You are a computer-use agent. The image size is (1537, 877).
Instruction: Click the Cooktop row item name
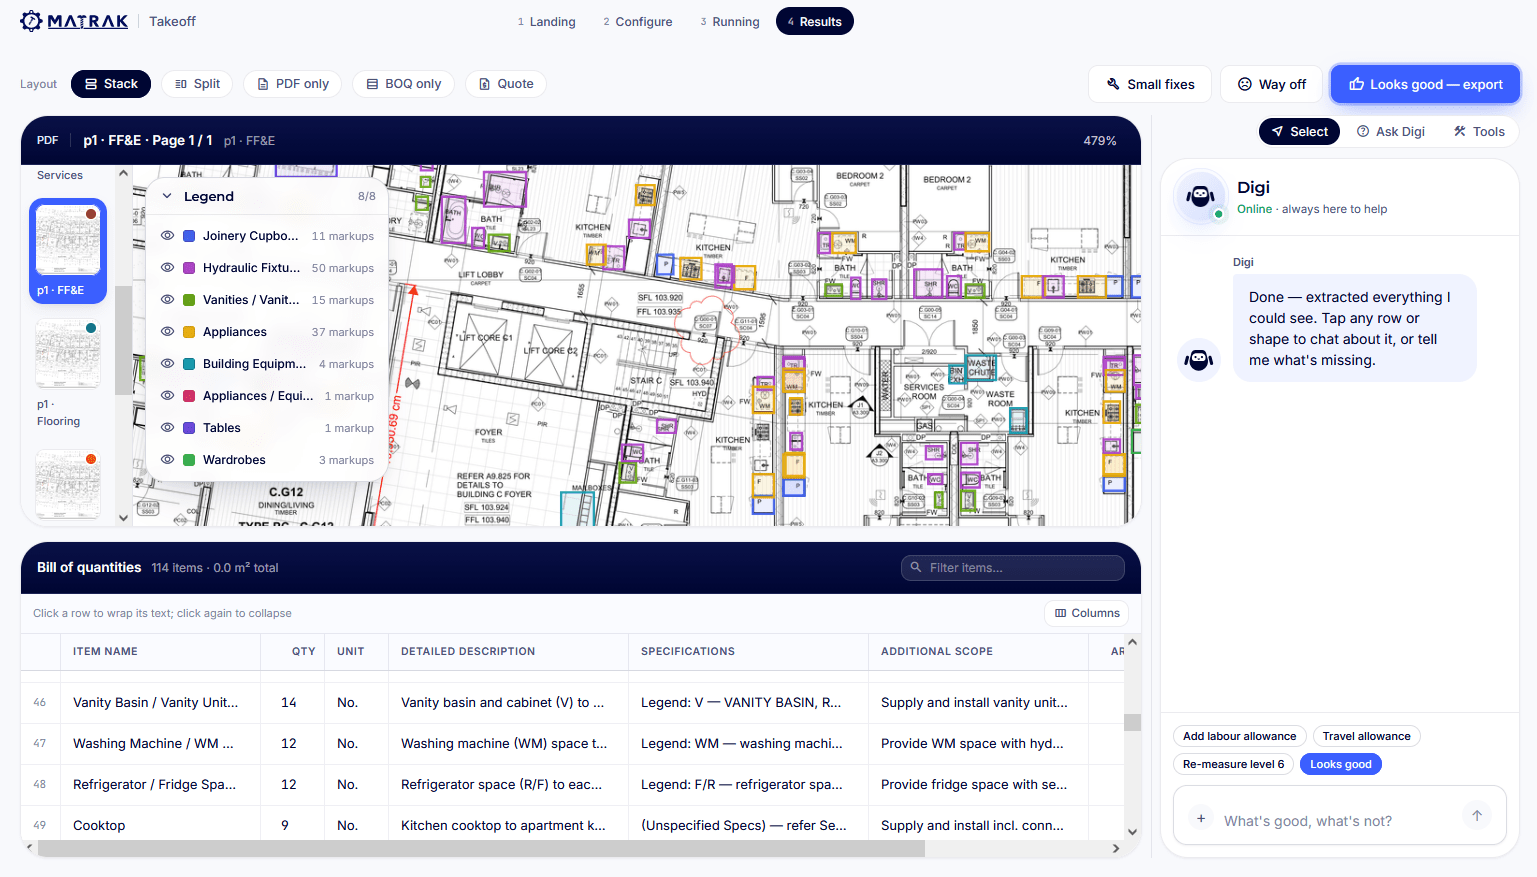99,826
